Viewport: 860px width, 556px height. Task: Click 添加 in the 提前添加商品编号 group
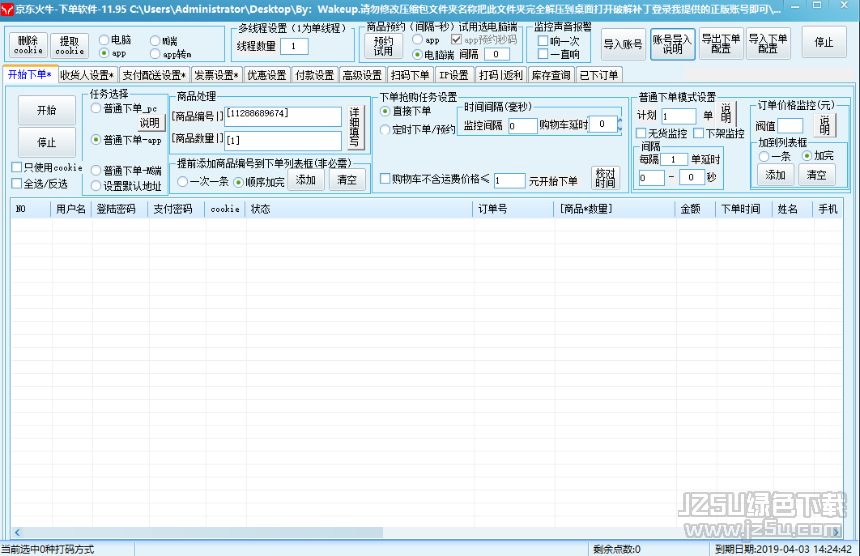point(305,180)
